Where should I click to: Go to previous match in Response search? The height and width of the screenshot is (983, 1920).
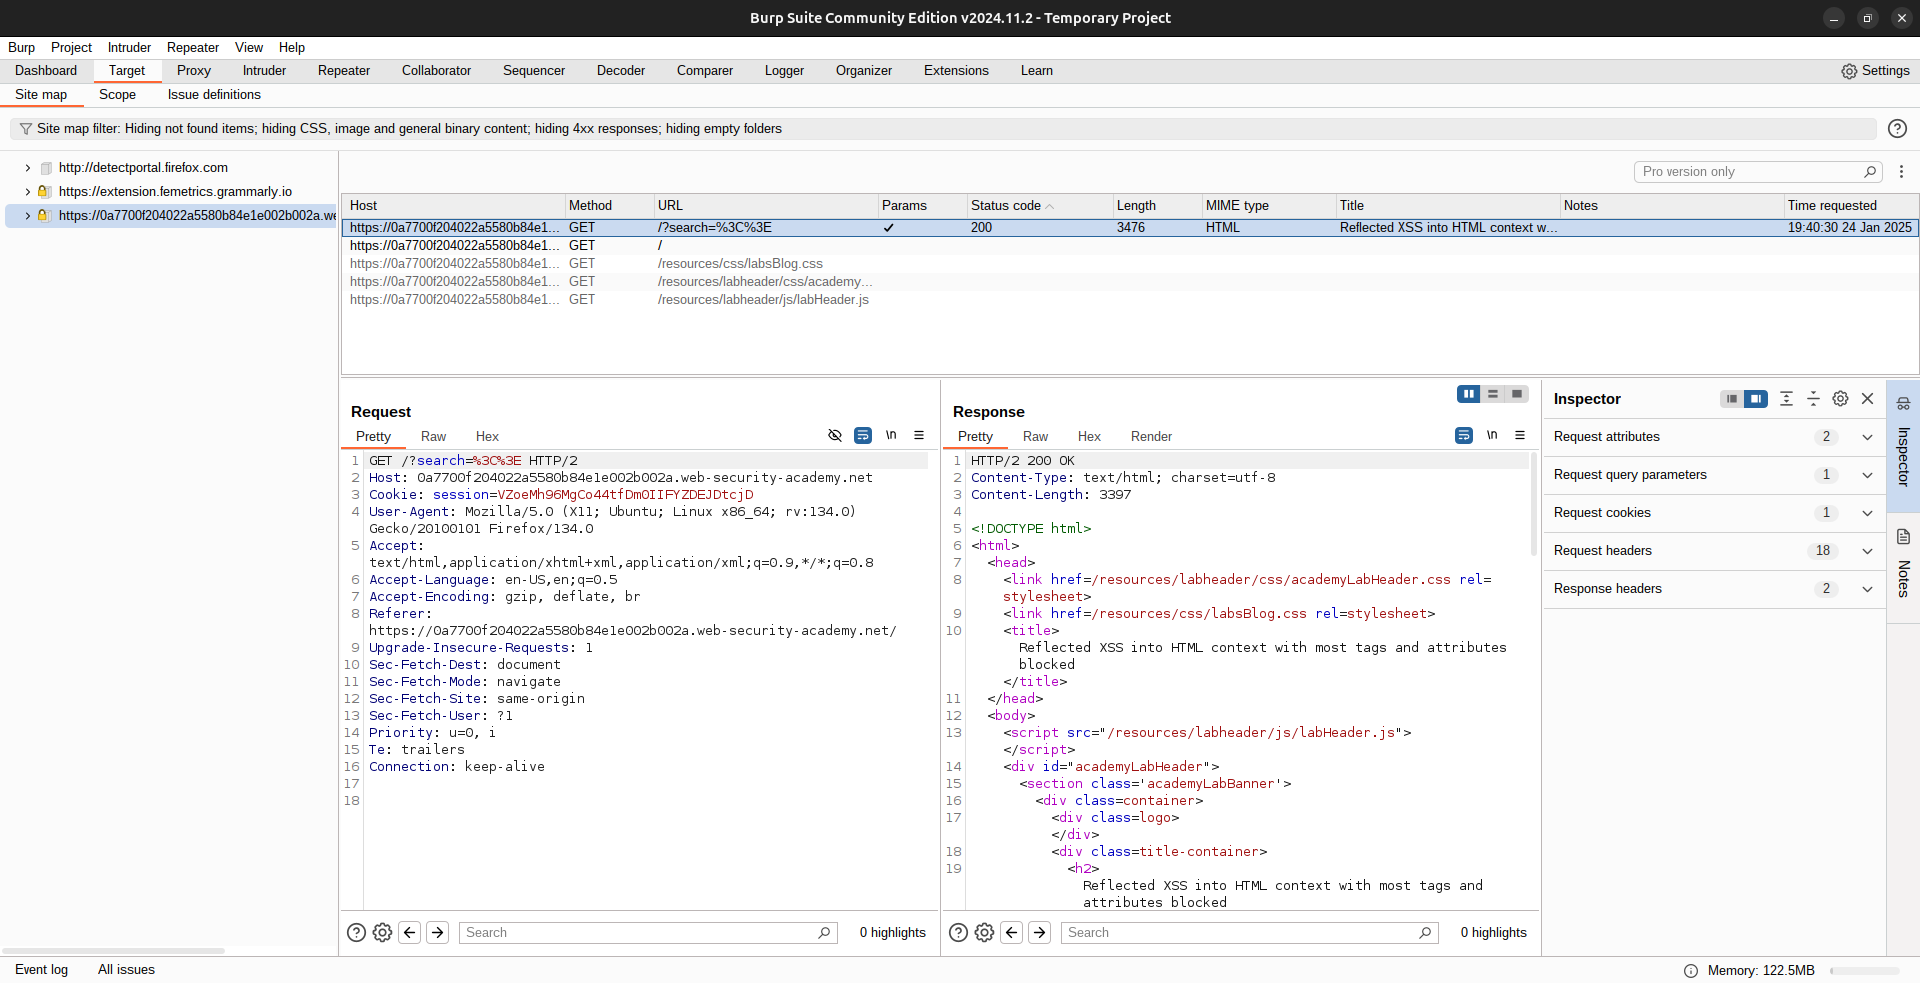point(1012,933)
